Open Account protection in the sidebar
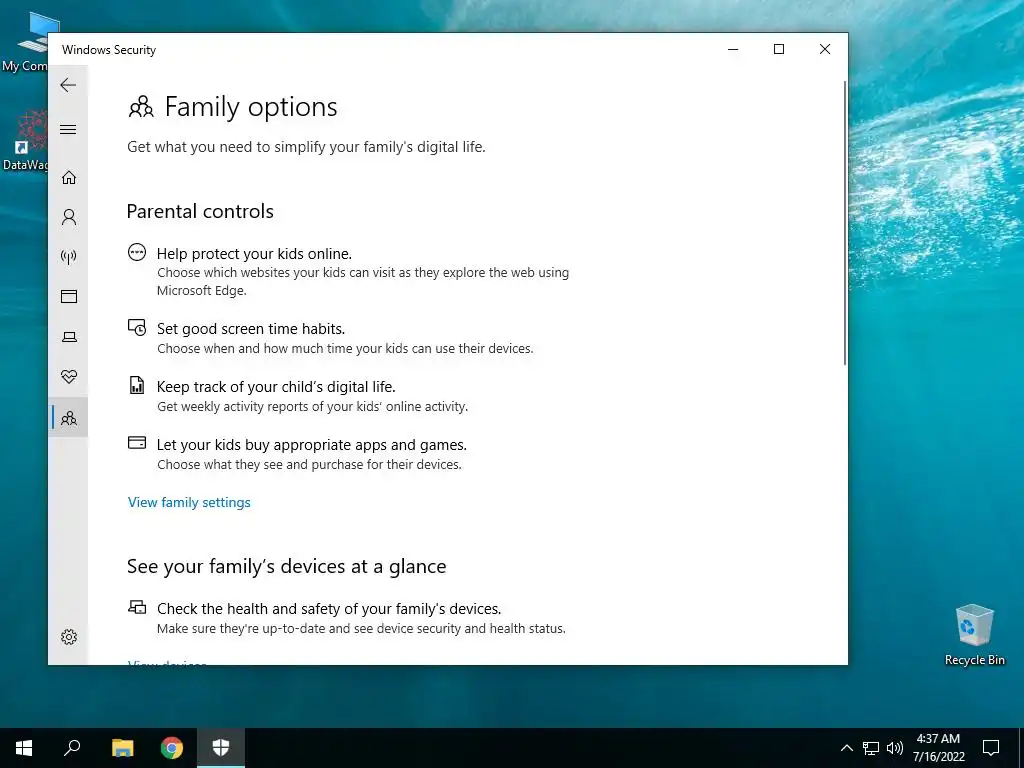The image size is (1024, 768). coord(69,217)
